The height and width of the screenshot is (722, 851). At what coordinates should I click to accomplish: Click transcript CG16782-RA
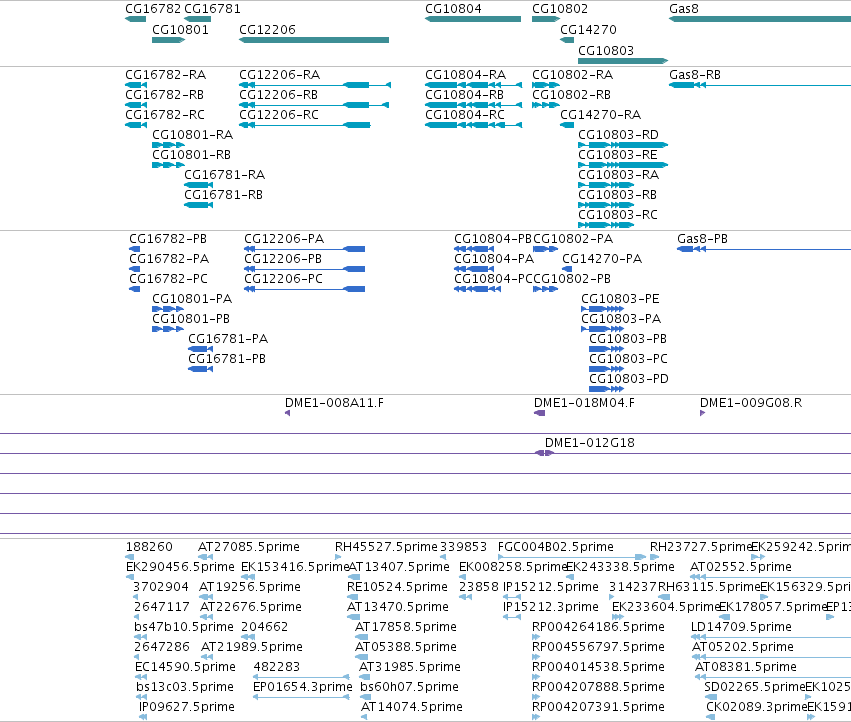pyautogui.click(x=166, y=74)
